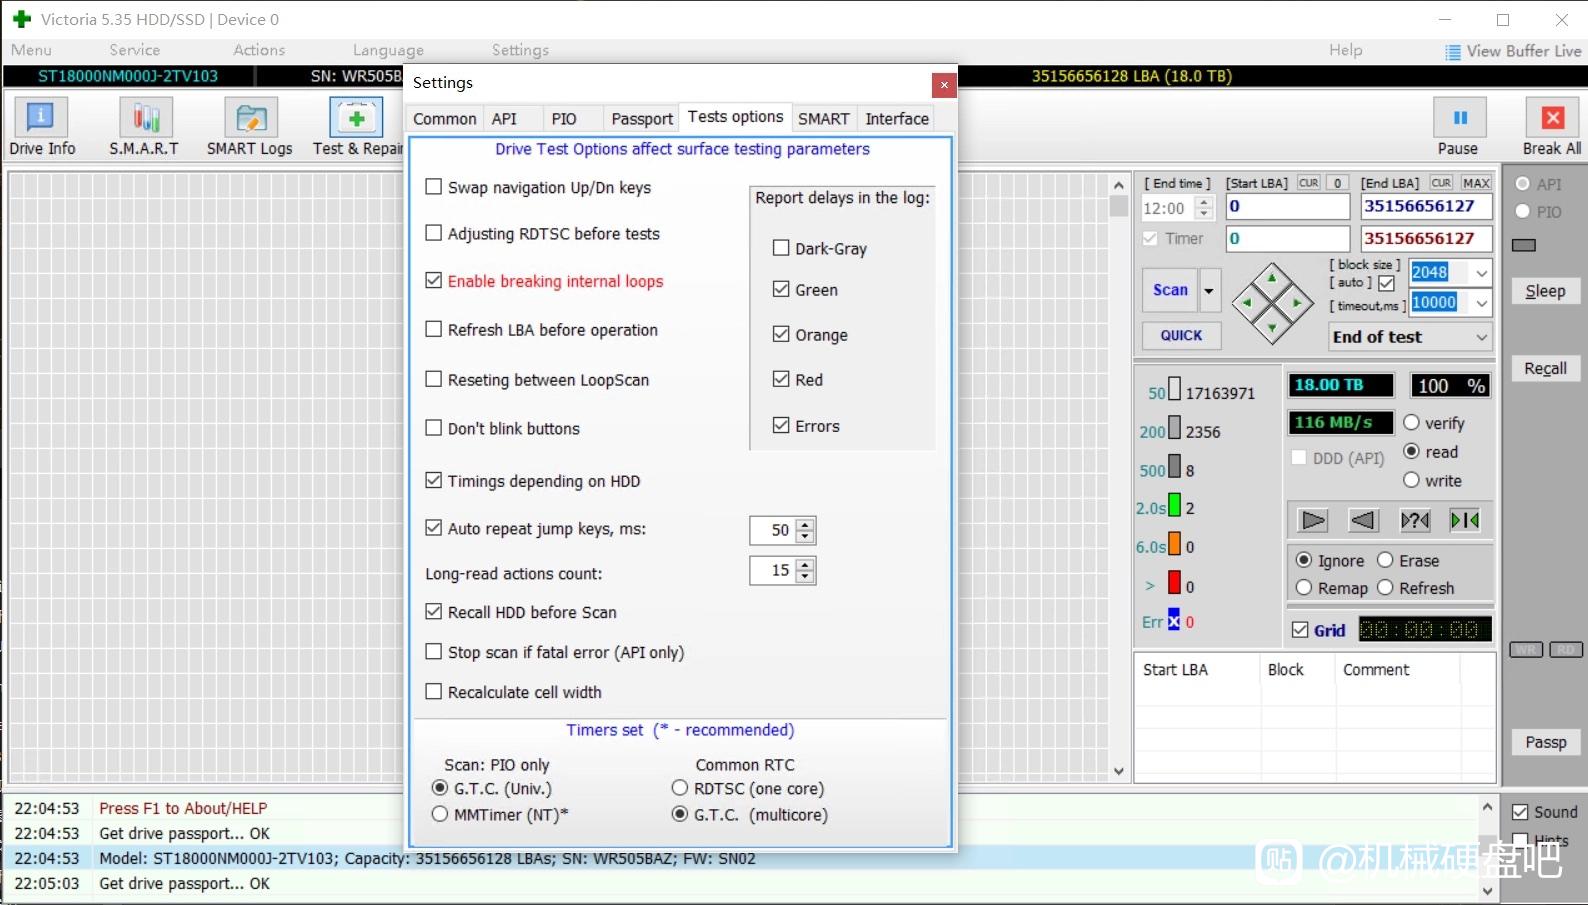
Task: Click the CUR button for Start LBA
Action: coord(1308,183)
